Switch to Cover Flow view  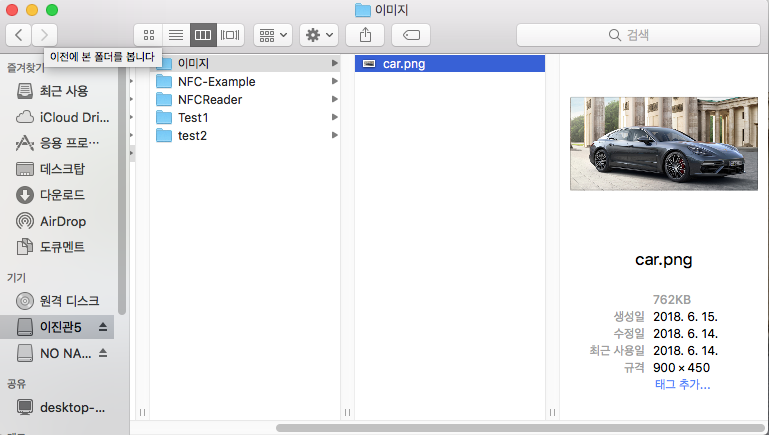tap(230, 35)
